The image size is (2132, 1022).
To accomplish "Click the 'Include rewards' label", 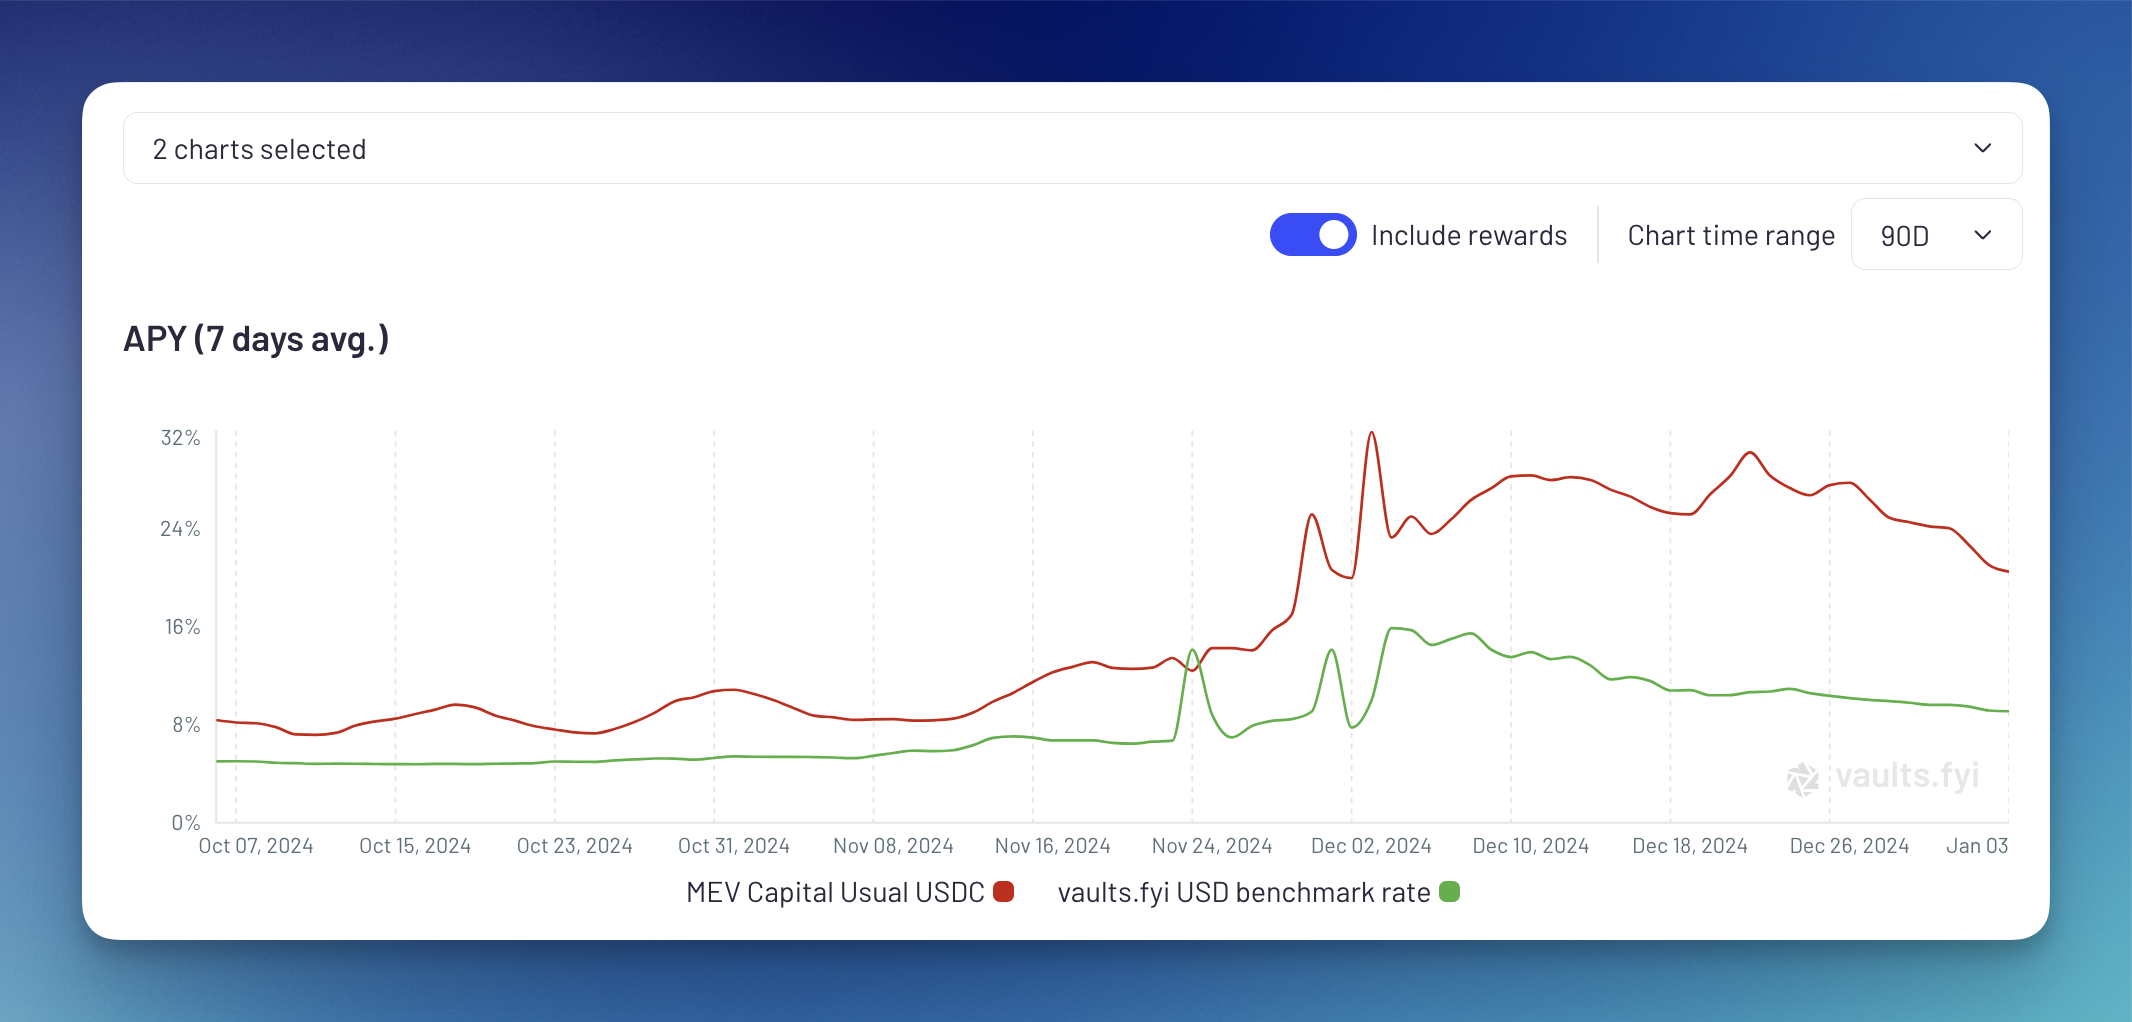I will (1469, 235).
